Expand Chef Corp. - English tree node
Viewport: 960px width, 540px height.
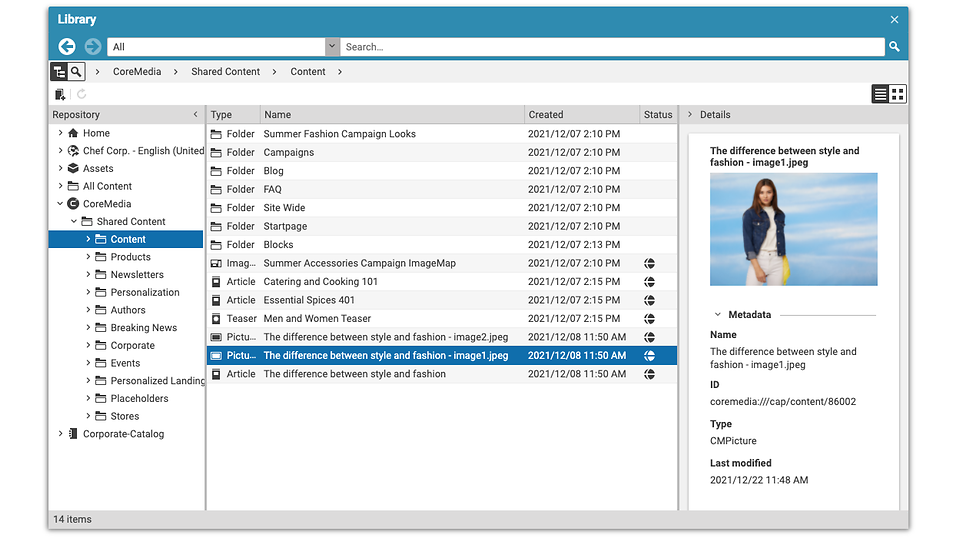60,151
